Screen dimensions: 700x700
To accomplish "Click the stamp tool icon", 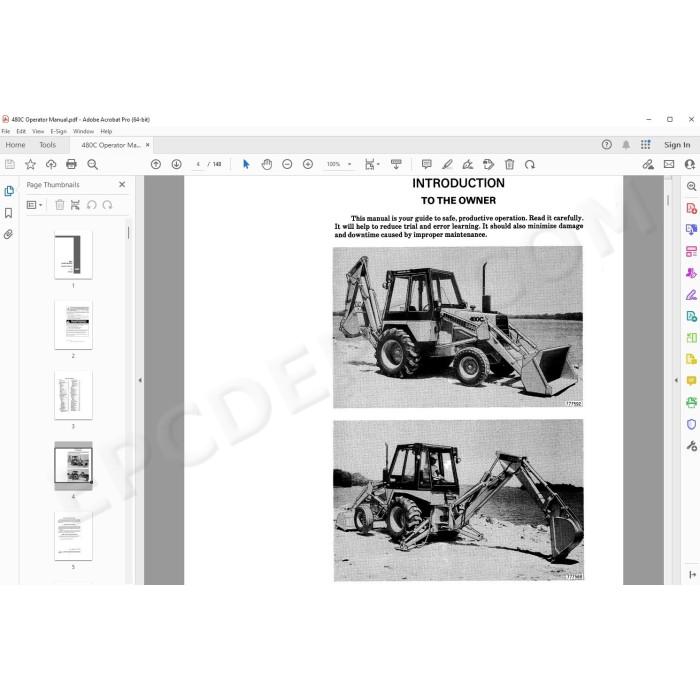I will tap(488, 164).
